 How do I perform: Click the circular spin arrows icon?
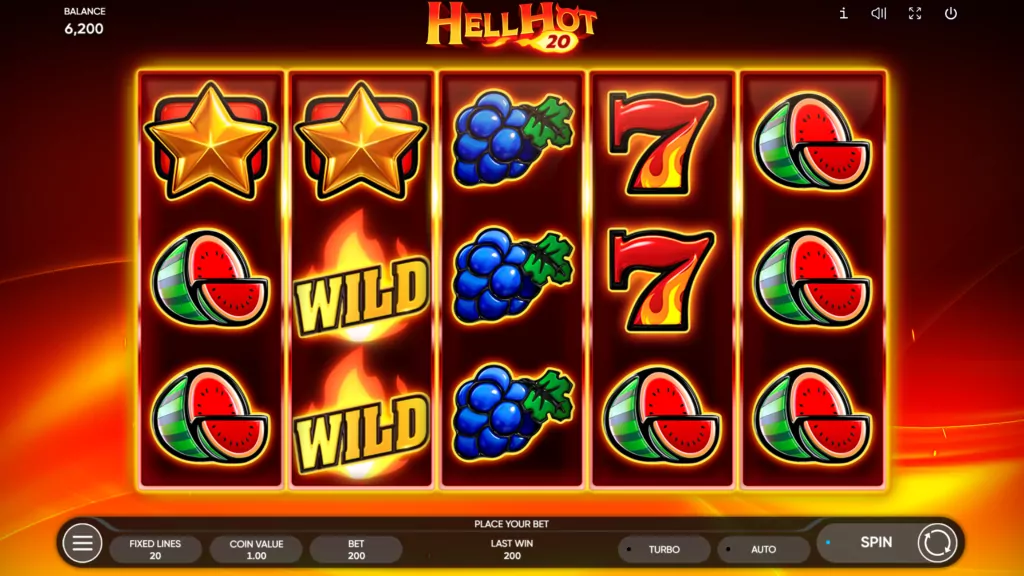937,543
